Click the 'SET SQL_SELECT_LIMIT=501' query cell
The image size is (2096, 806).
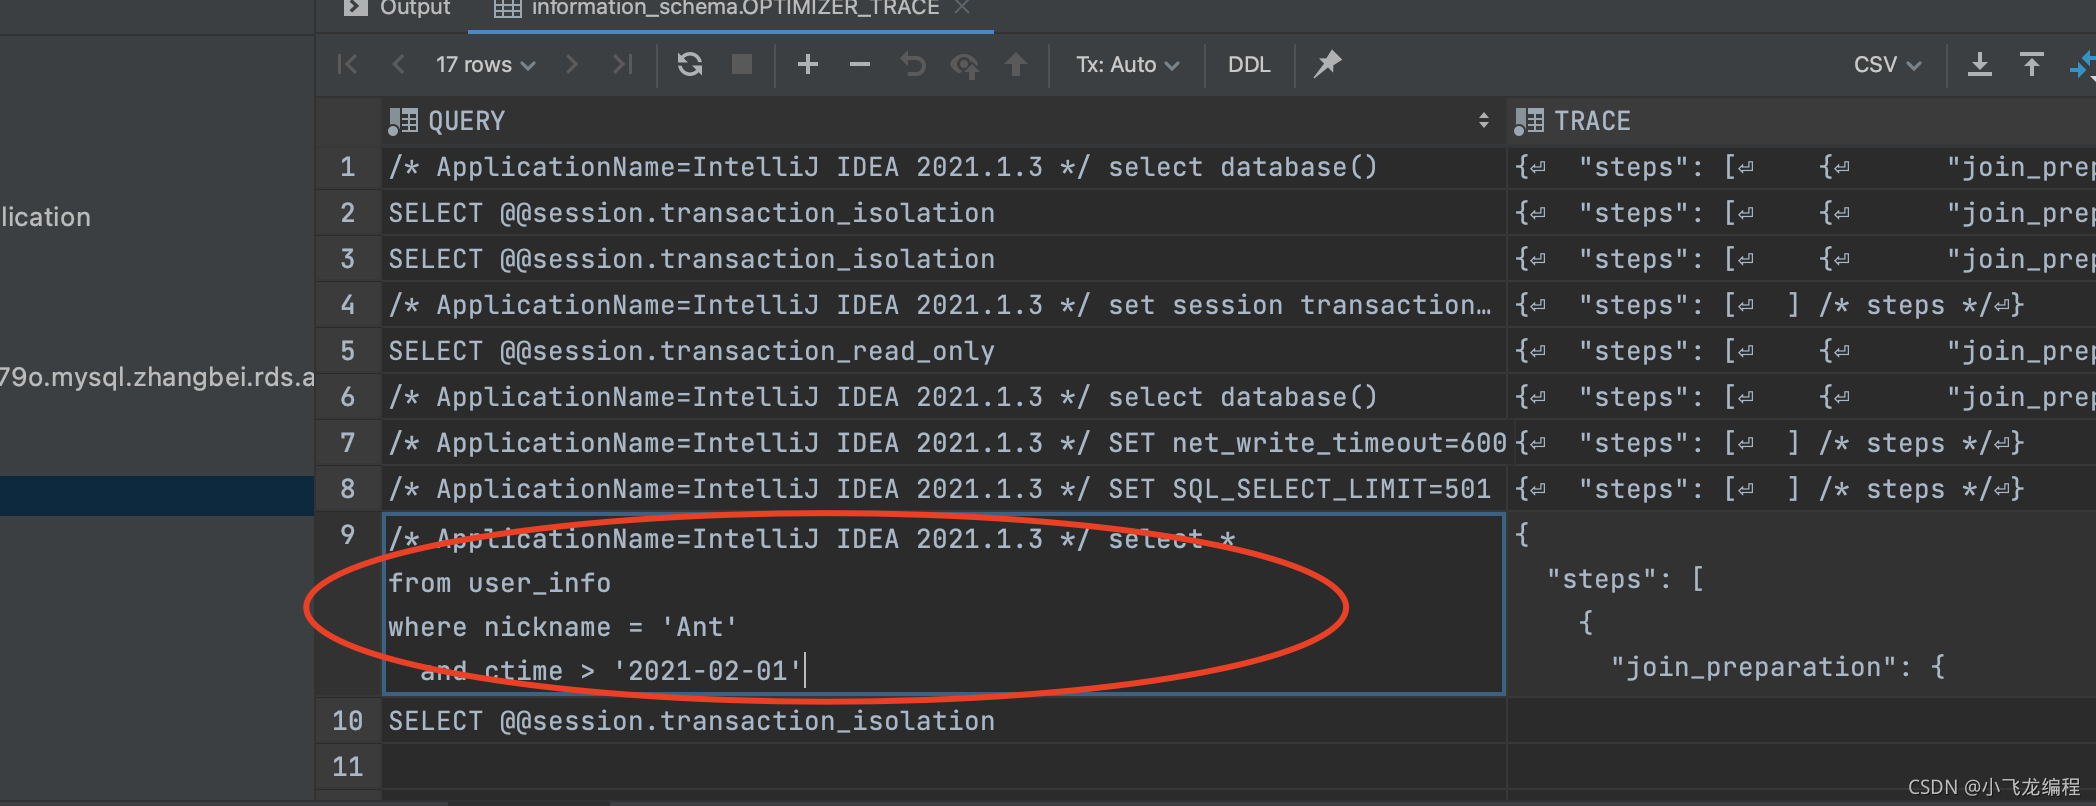tap(943, 489)
